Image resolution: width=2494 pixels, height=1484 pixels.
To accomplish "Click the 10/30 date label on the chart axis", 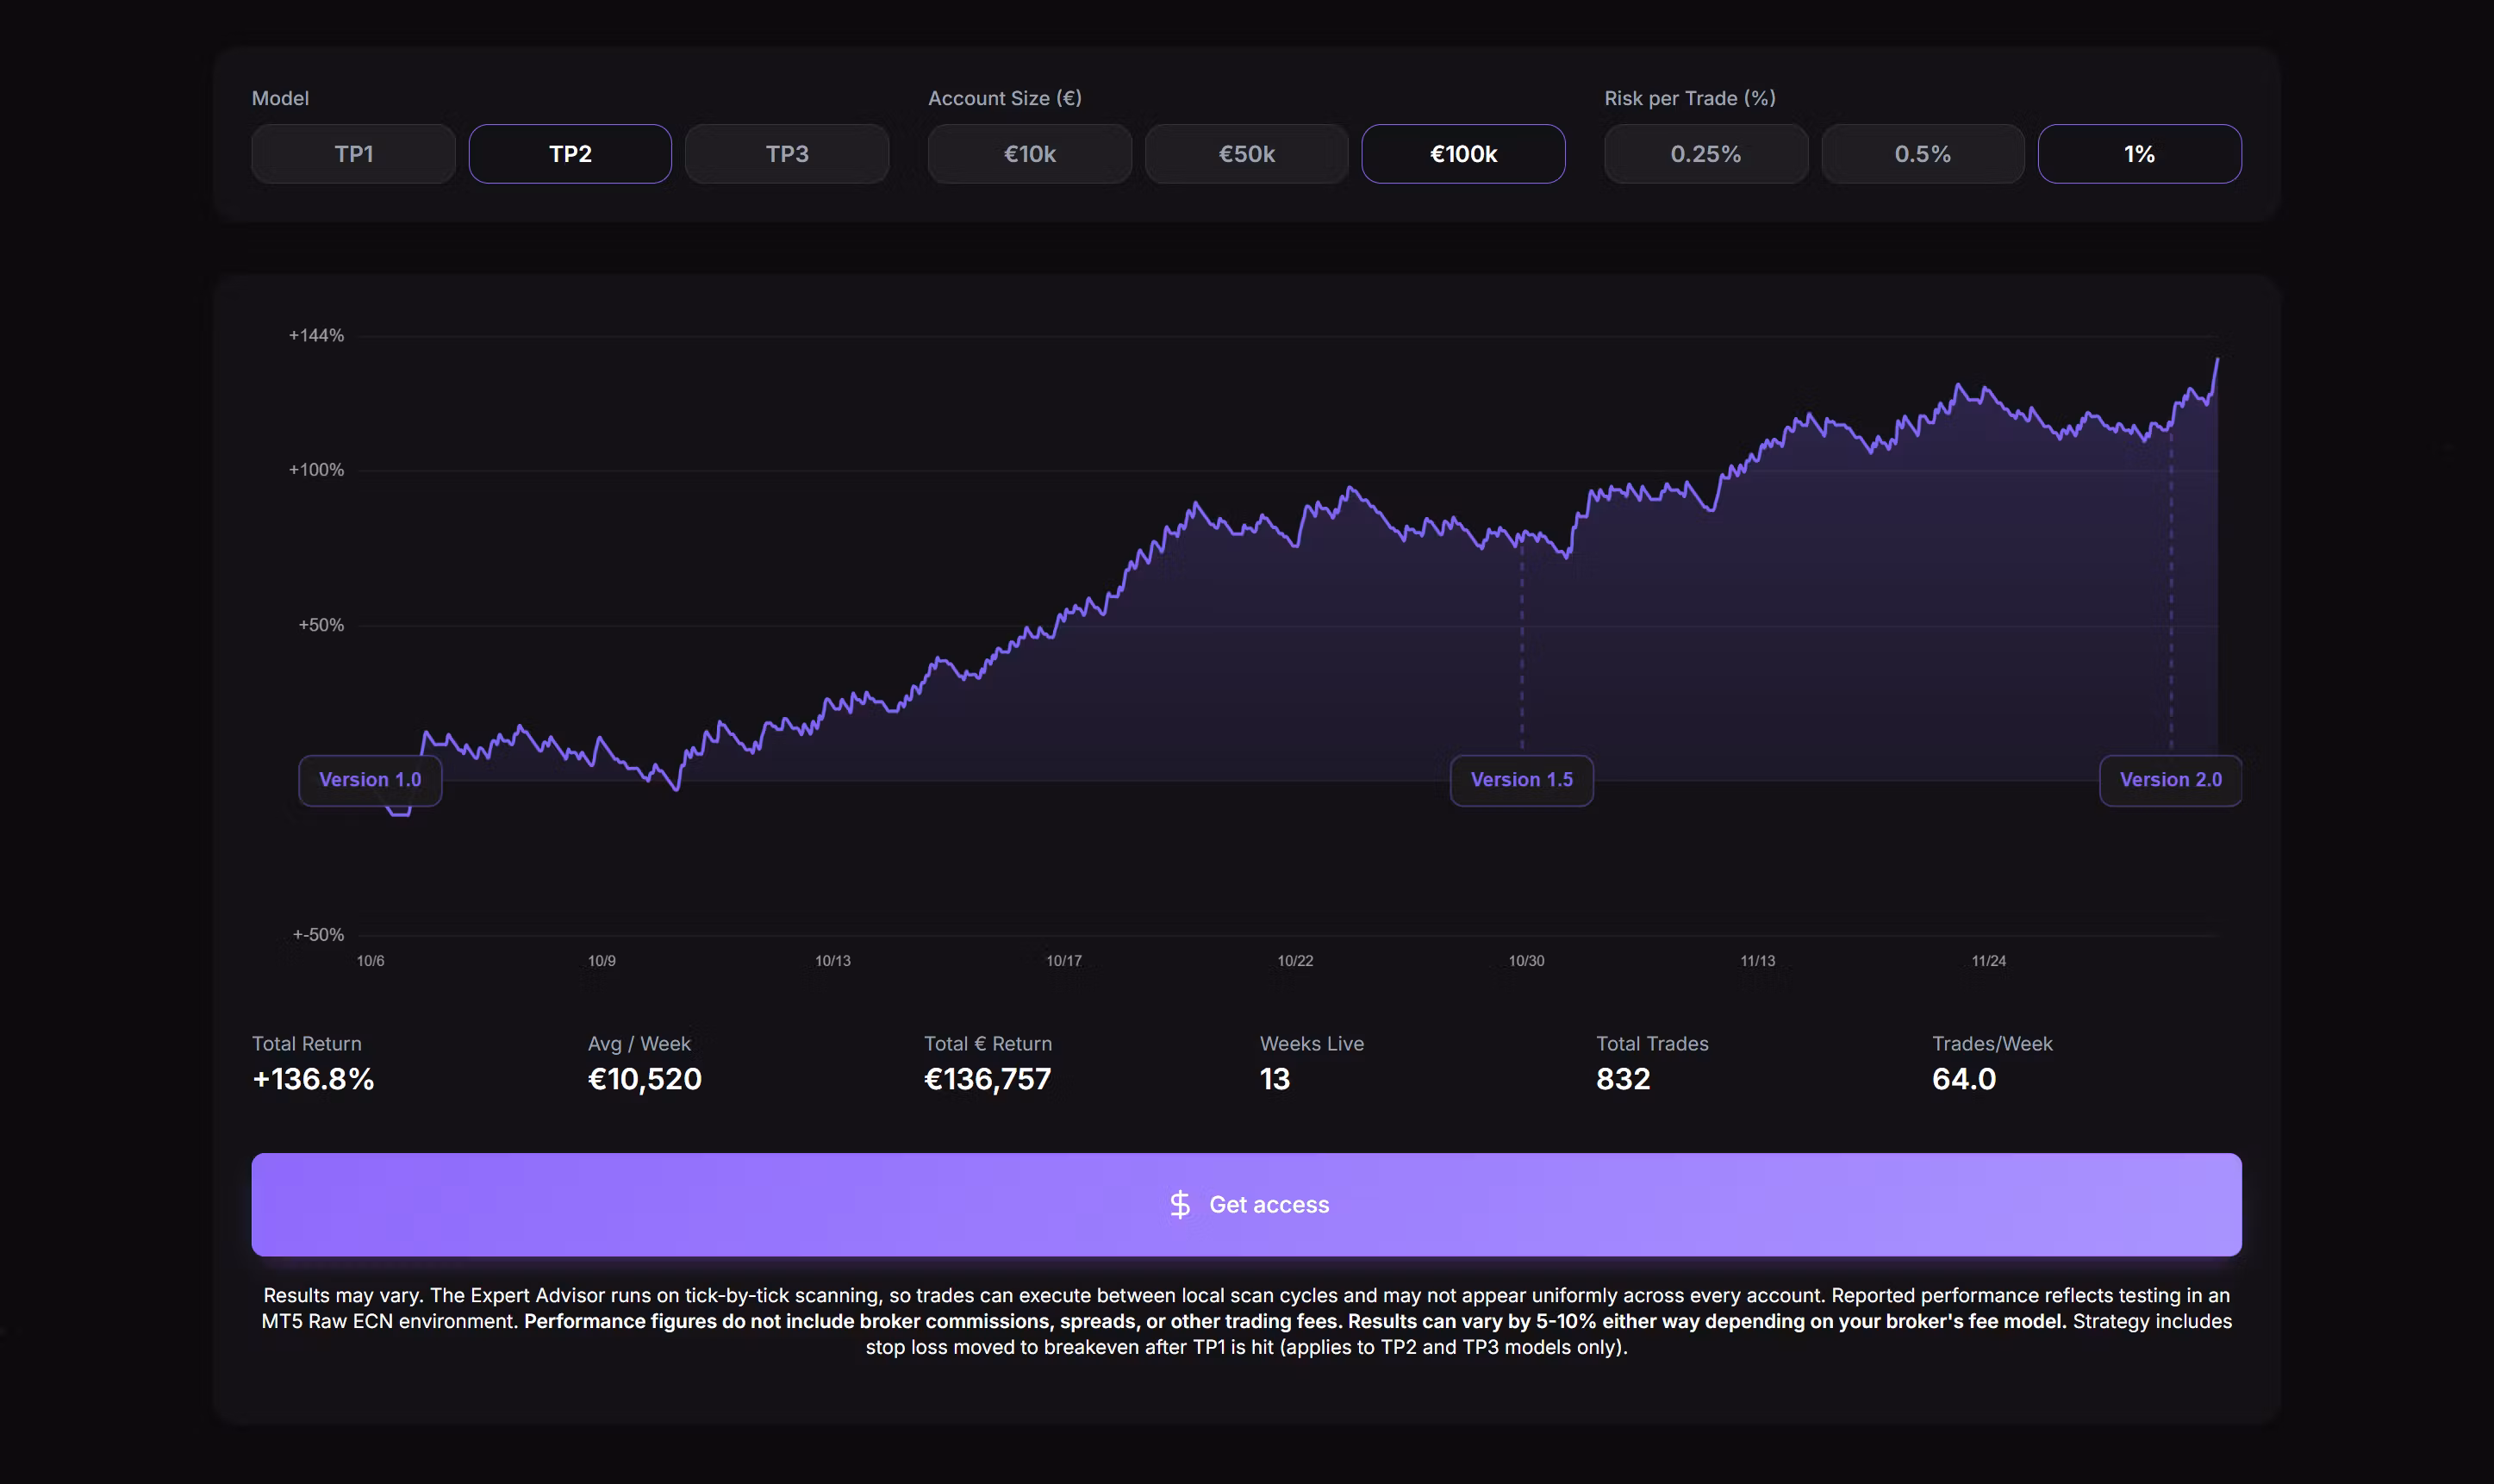I will [1526, 960].
